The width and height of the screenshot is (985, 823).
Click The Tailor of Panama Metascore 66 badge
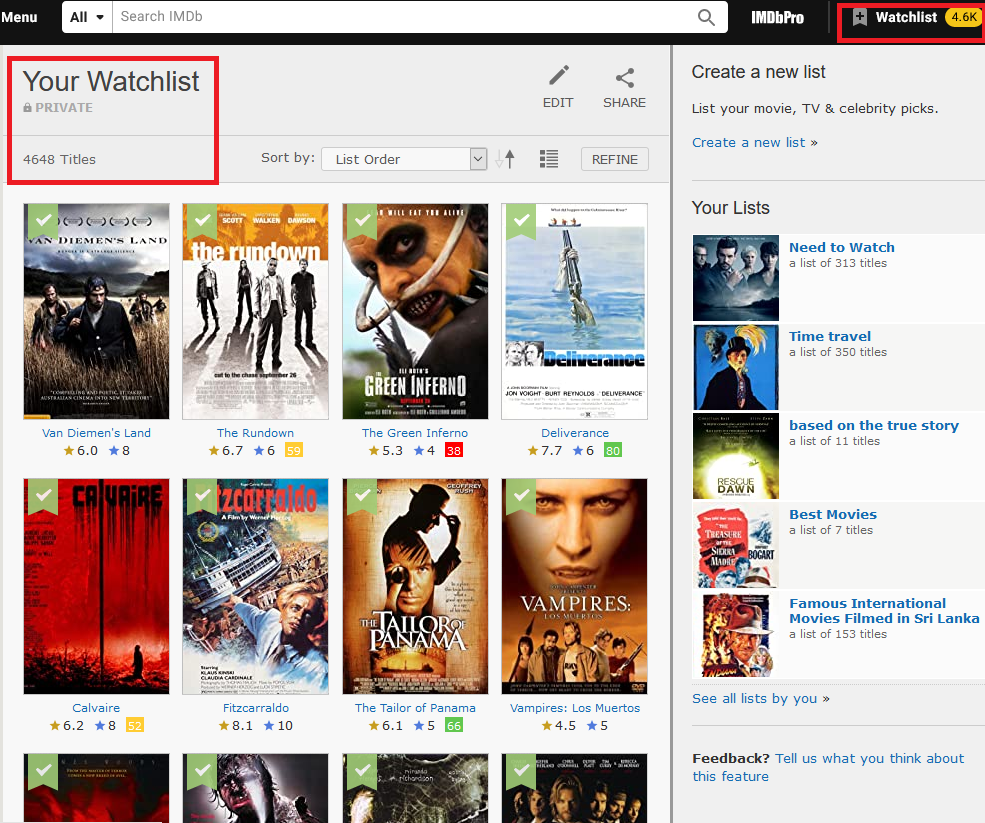pos(454,726)
